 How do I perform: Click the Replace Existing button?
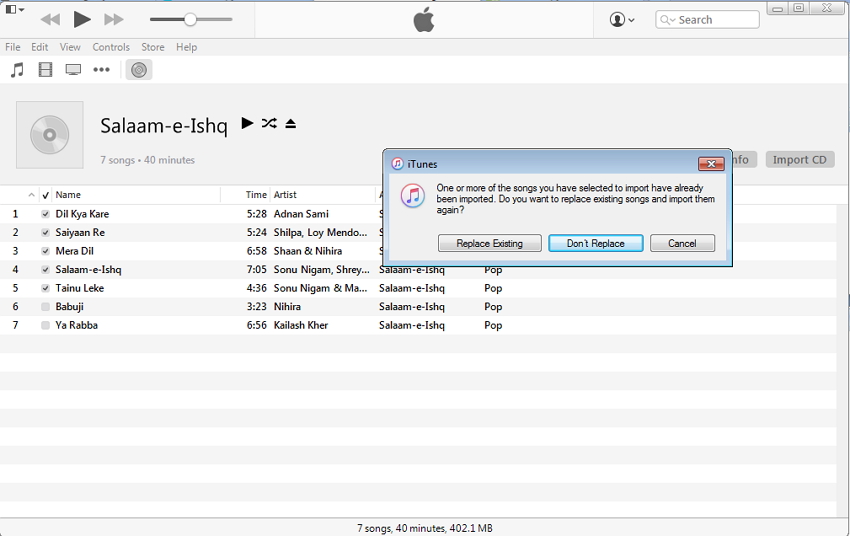(x=489, y=243)
